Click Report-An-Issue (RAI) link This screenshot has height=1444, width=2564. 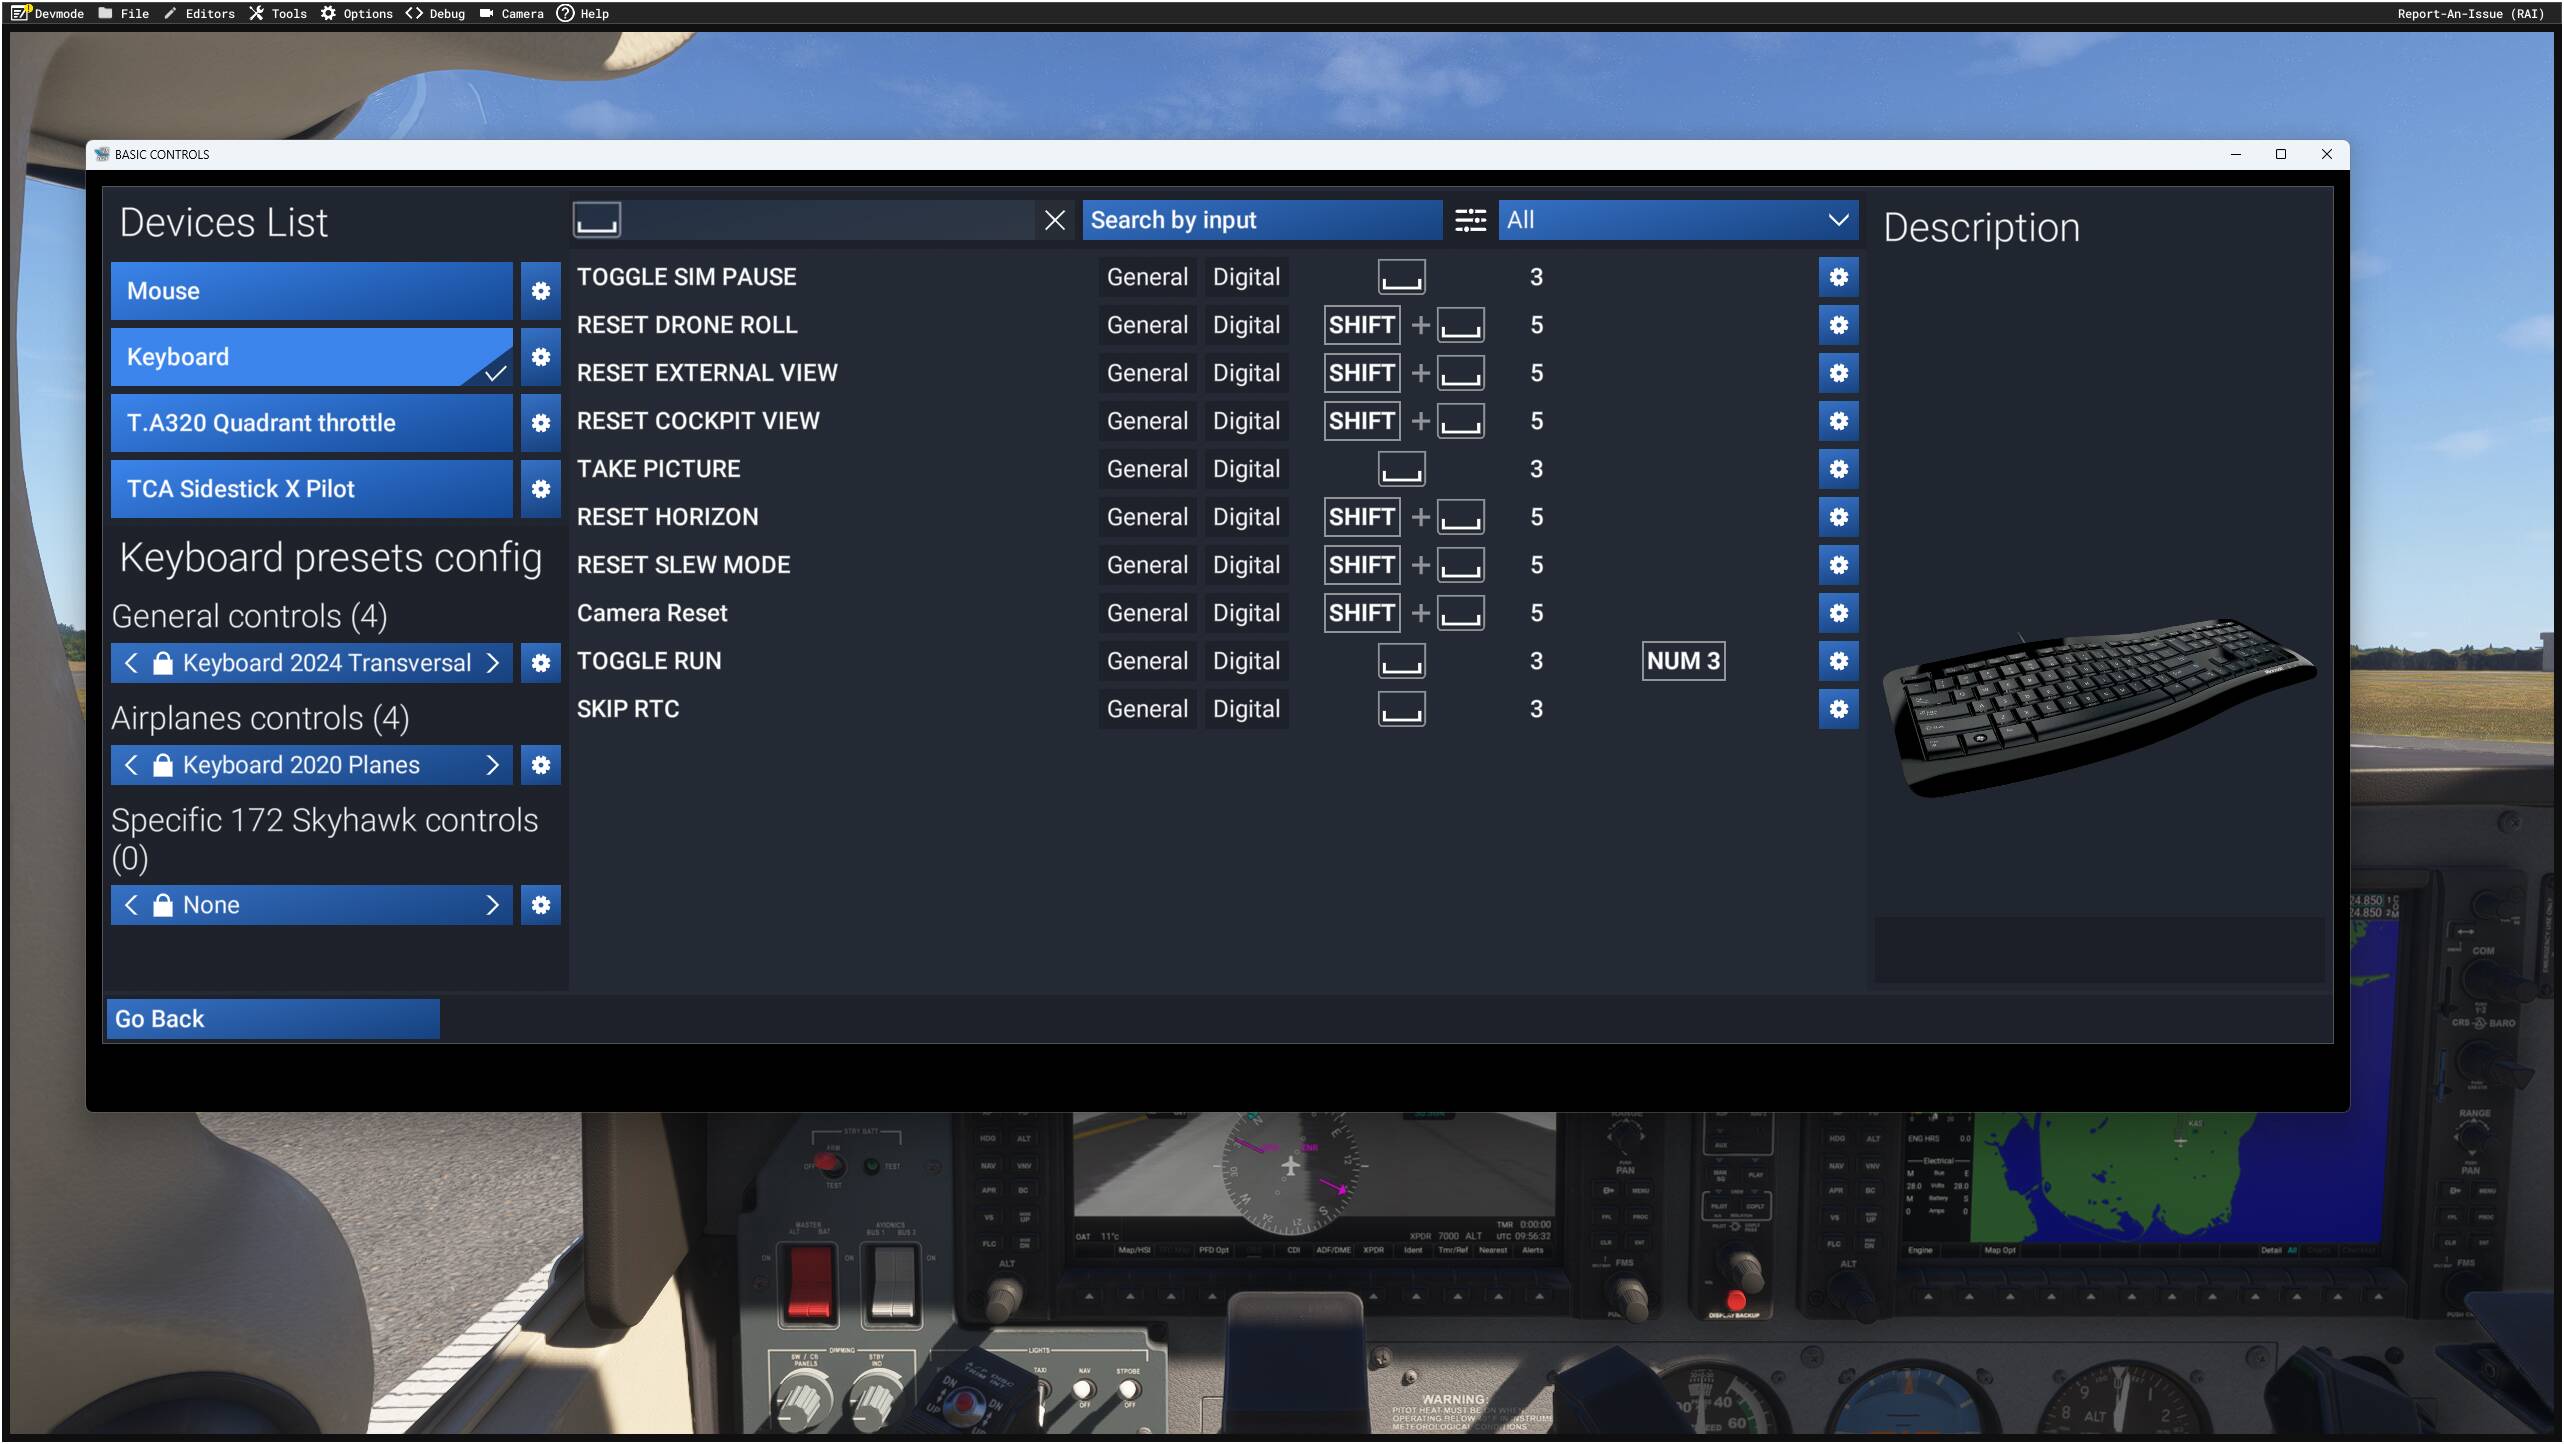2469,13
